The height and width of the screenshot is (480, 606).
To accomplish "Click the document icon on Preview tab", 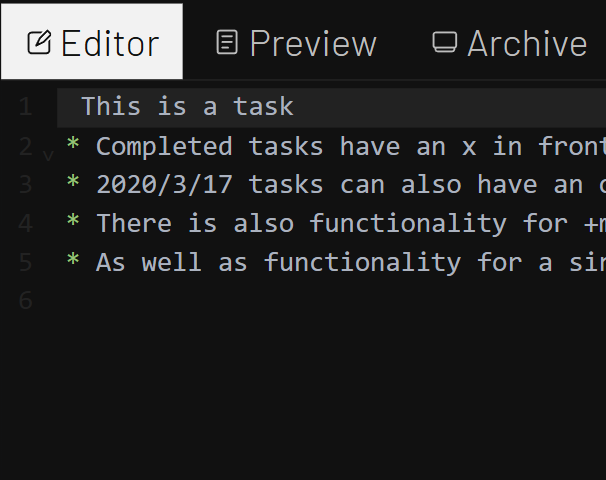I will tap(228, 43).
